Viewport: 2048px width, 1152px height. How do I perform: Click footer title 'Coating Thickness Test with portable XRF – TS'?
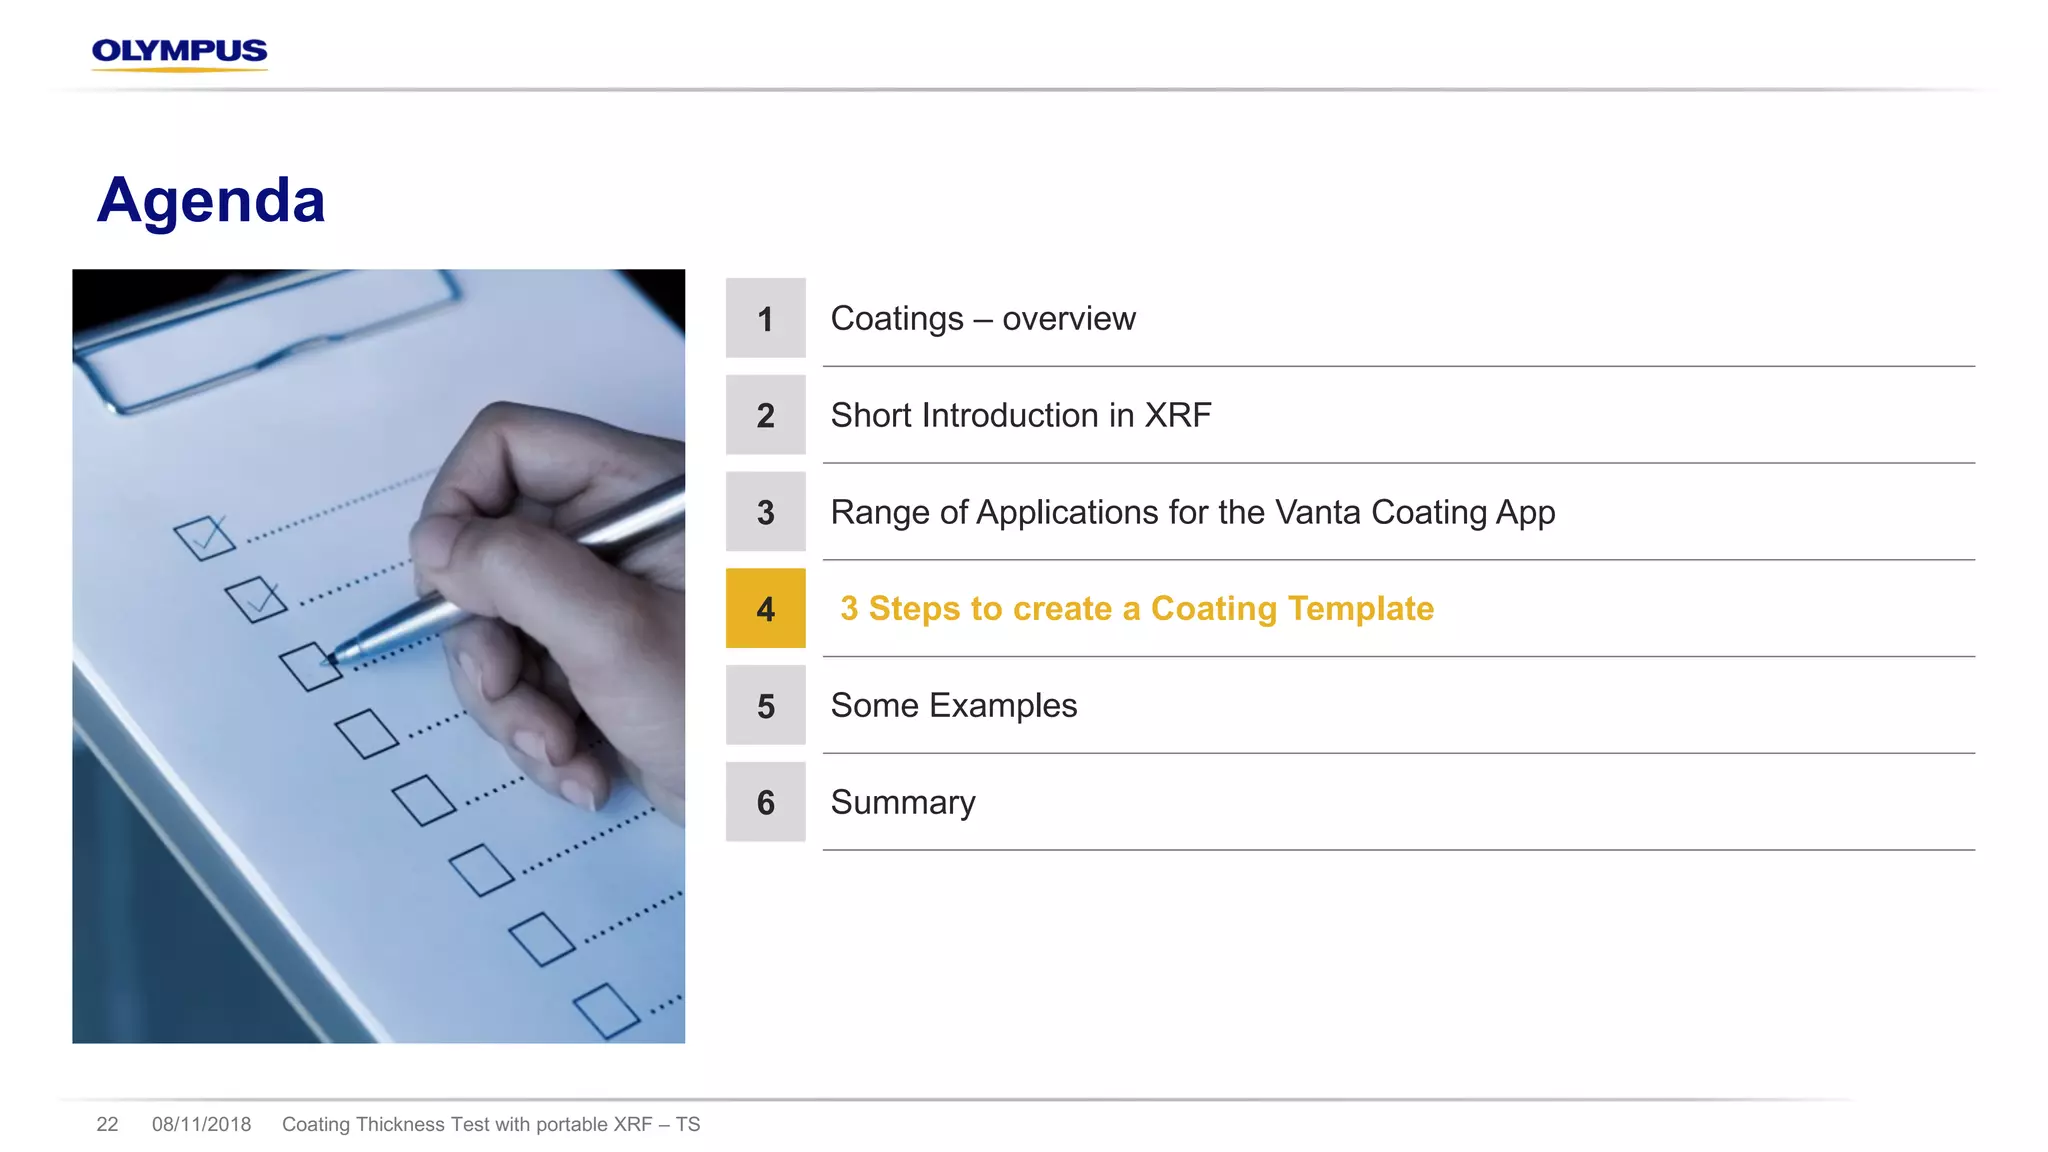point(491,1124)
